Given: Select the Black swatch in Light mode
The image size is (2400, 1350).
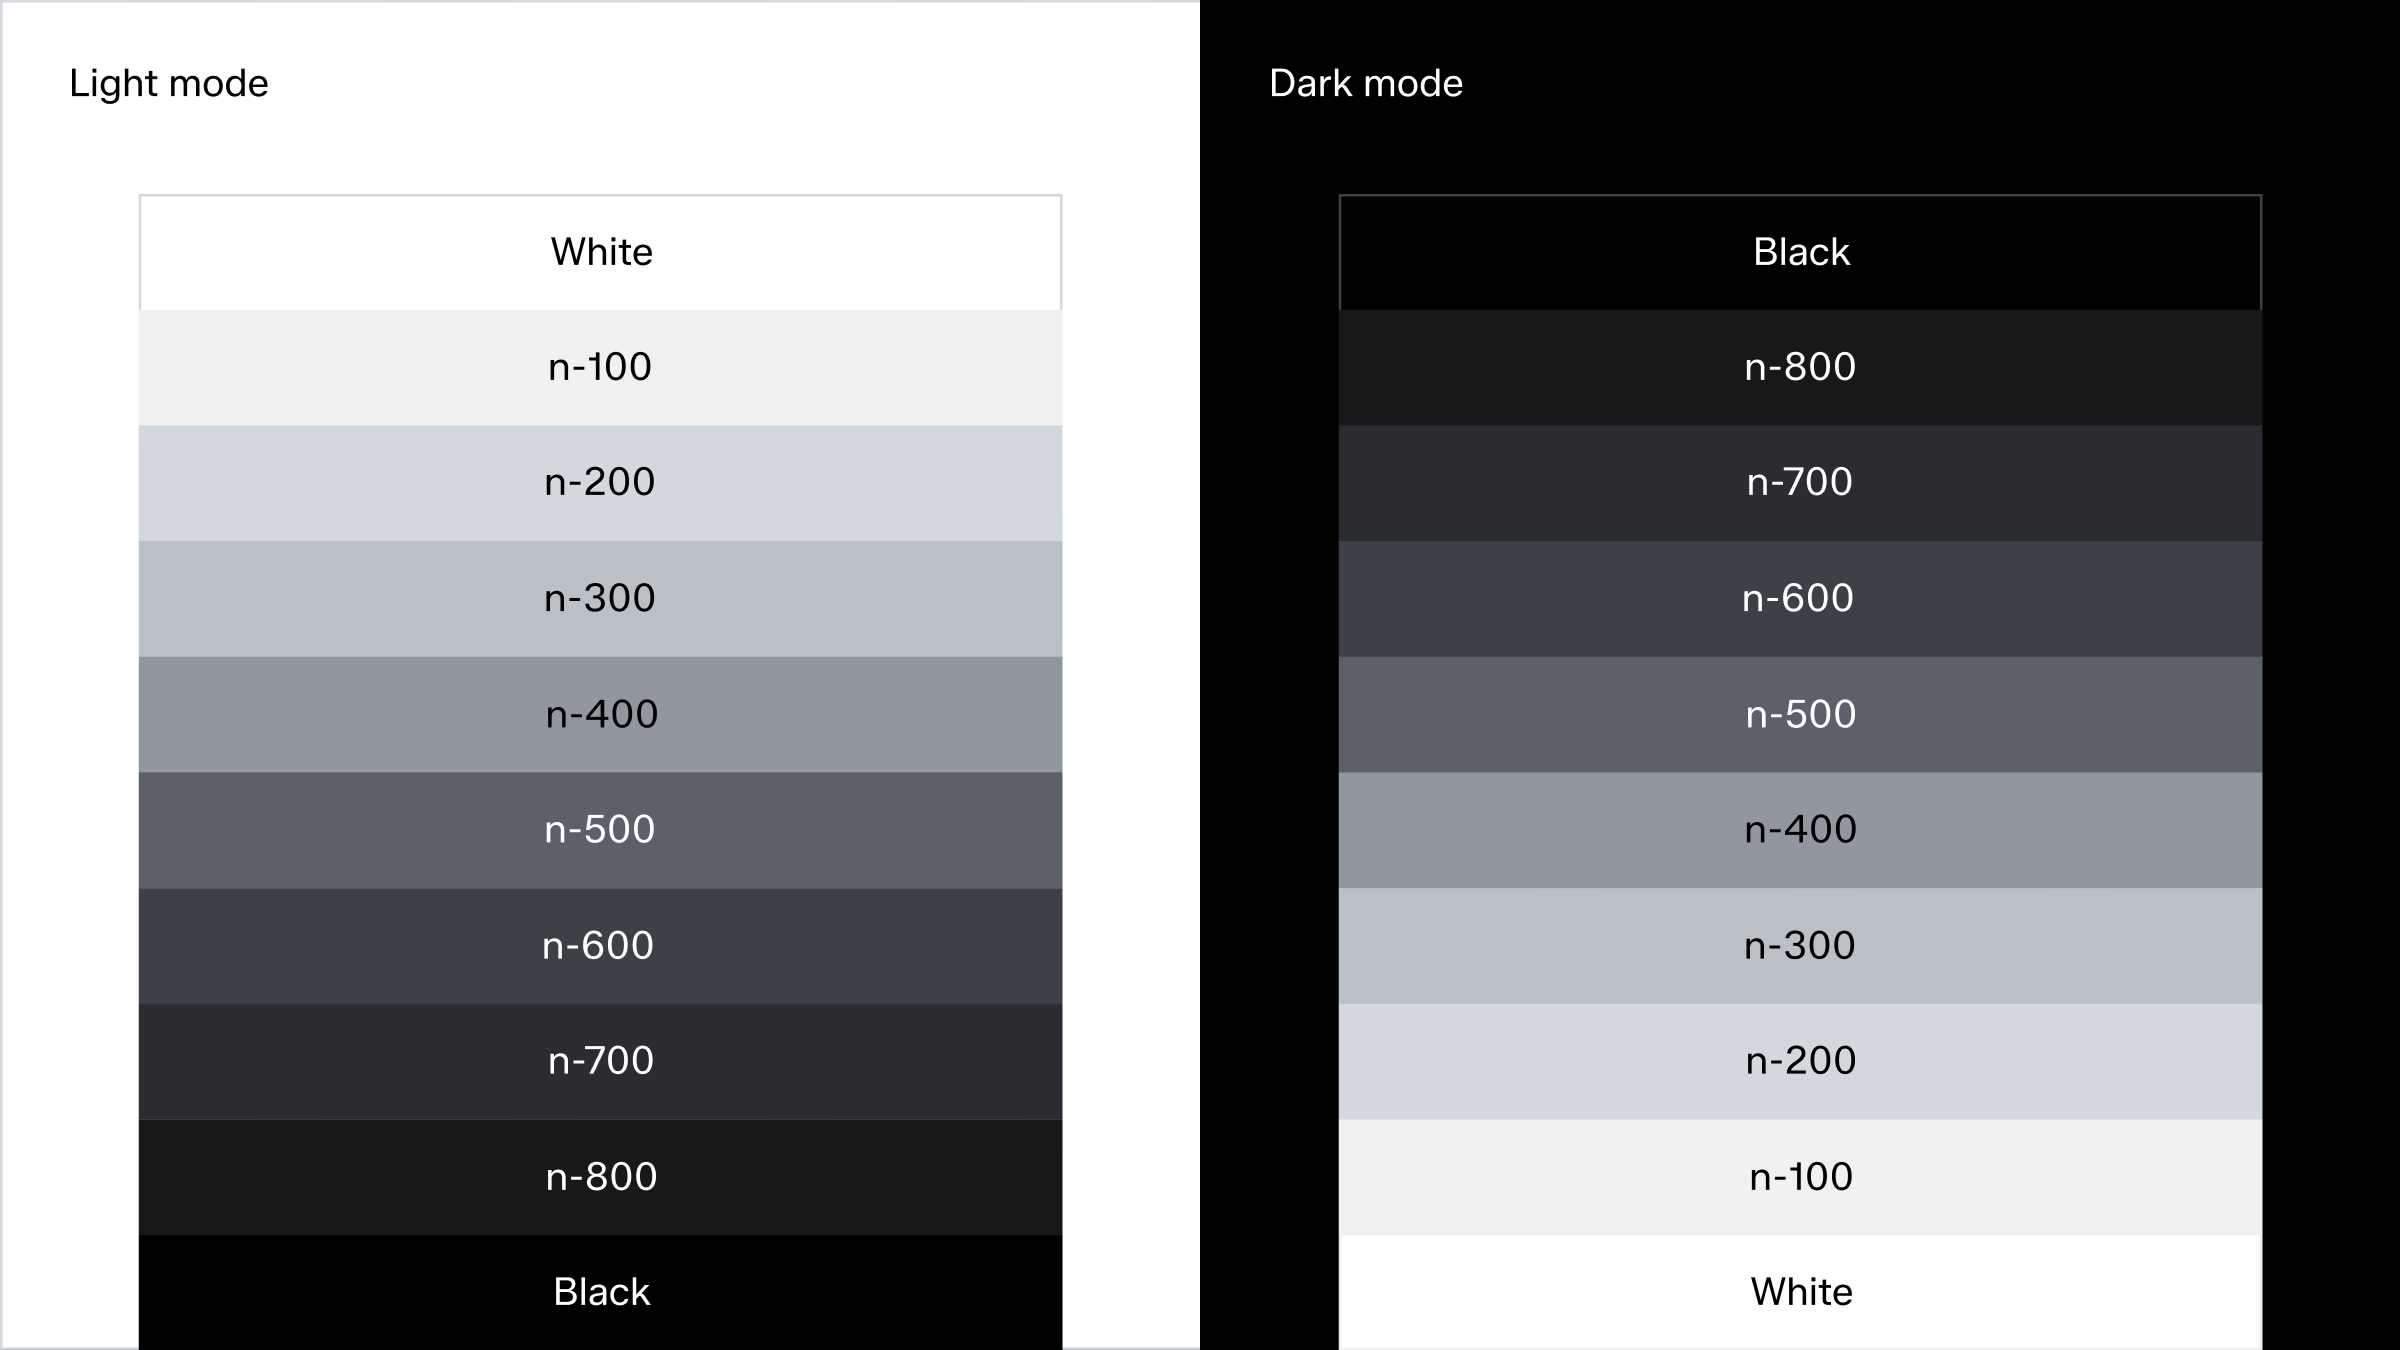Looking at the screenshot, I should tap(600, 1292).
